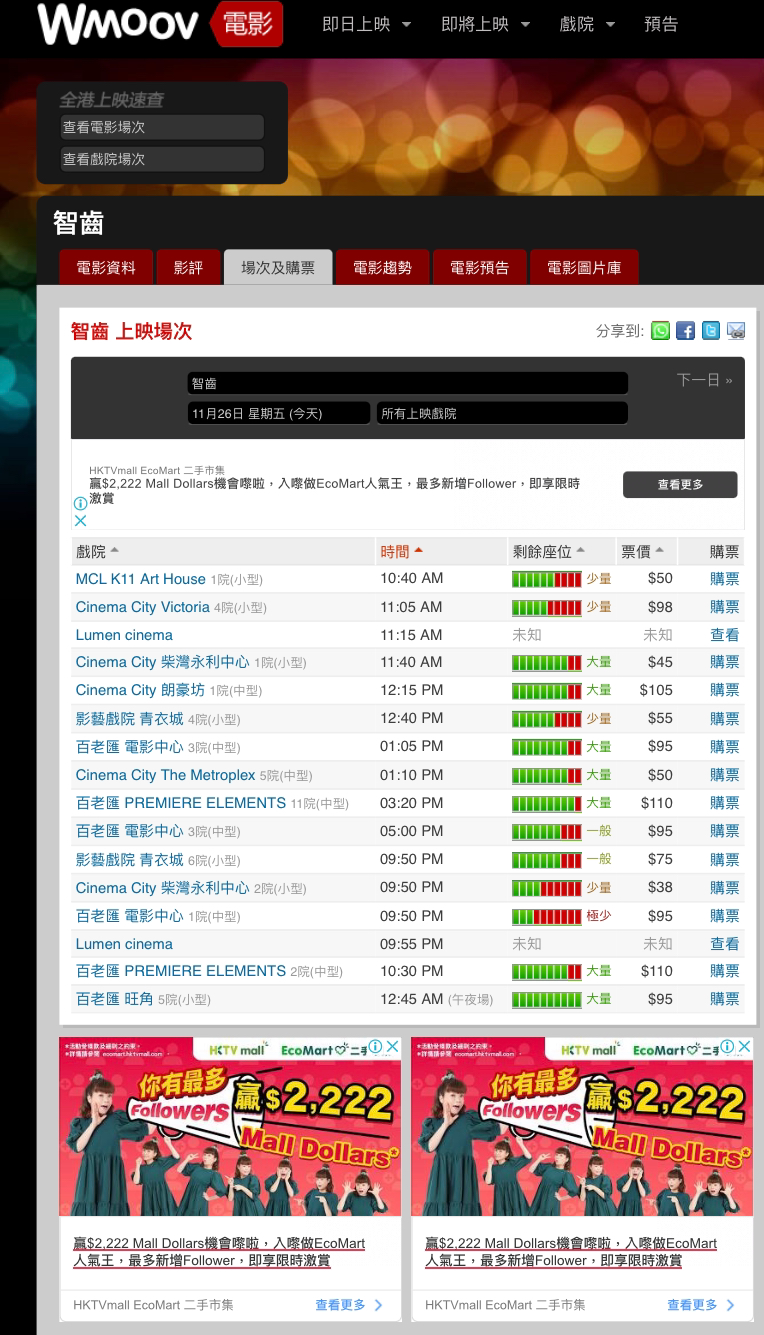Switch to the 影評 tab
The width and height of the screenshot is (764, 1335).
[188, 268]
